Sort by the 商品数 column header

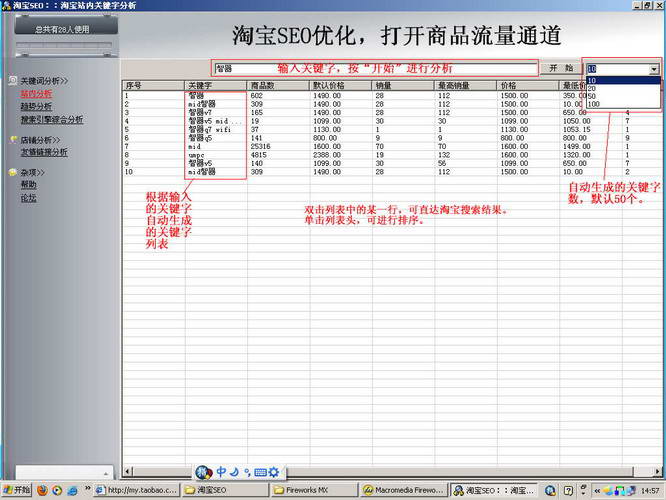(x=278, y=85)
